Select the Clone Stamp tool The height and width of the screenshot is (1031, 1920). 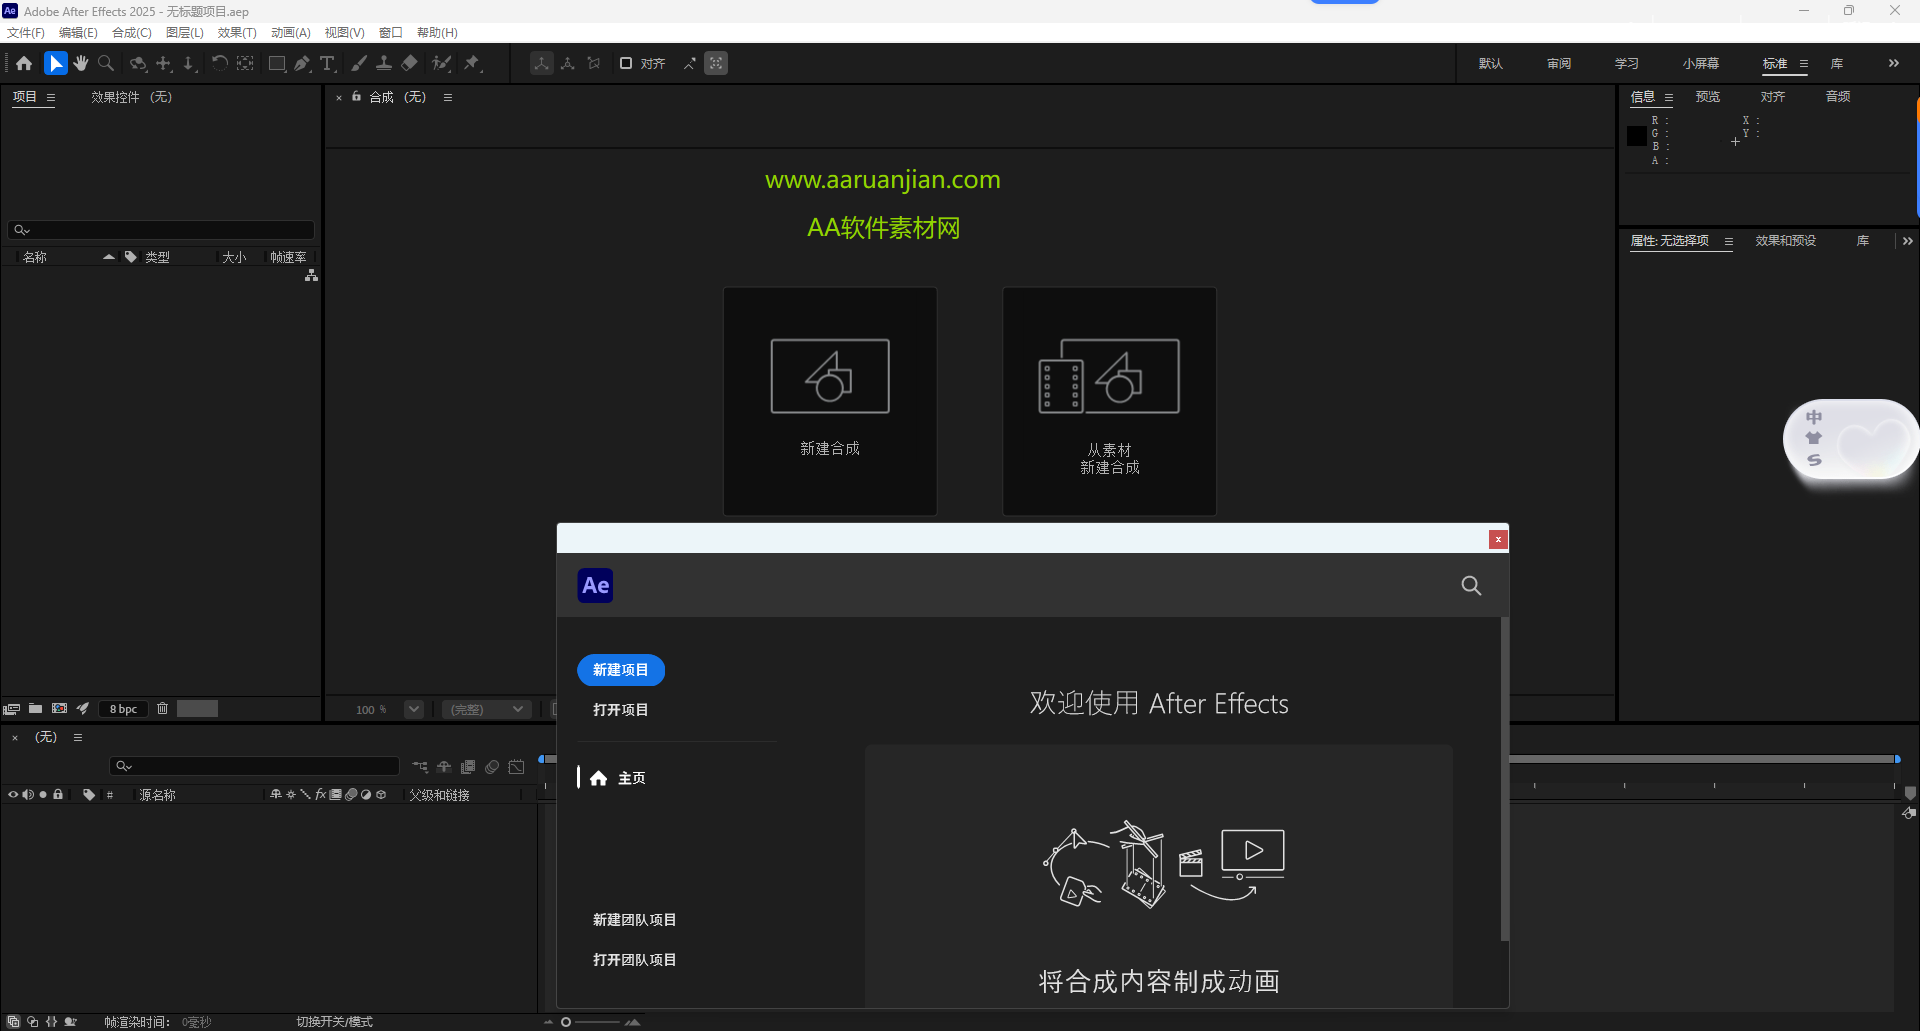coord(385,63)
